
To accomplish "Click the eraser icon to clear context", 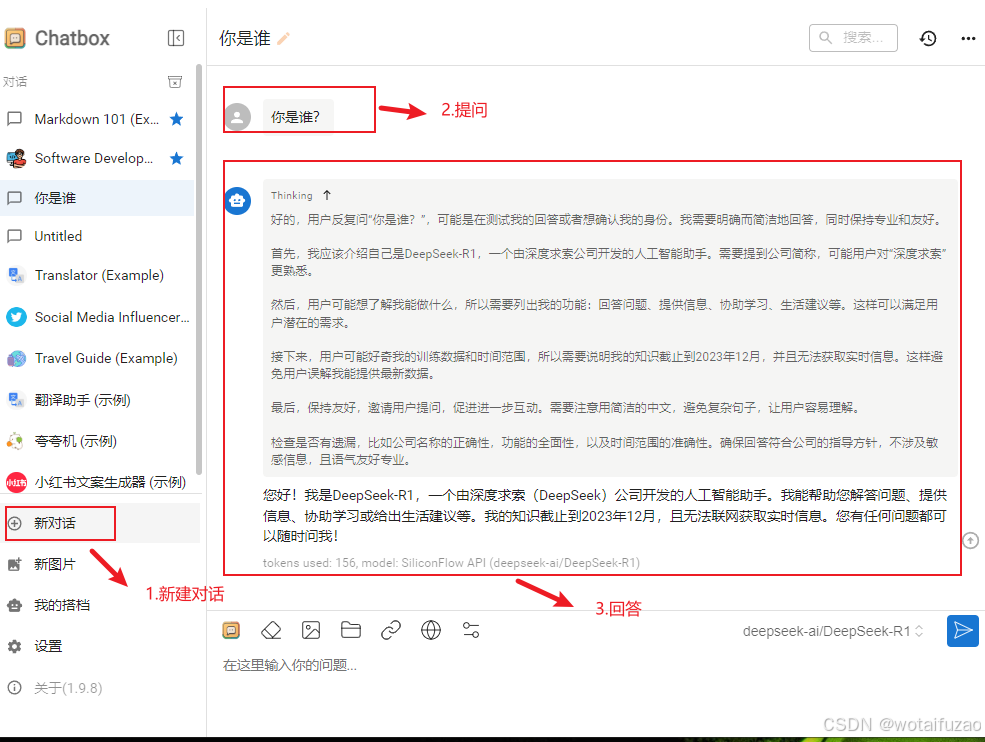I will 271,630.
